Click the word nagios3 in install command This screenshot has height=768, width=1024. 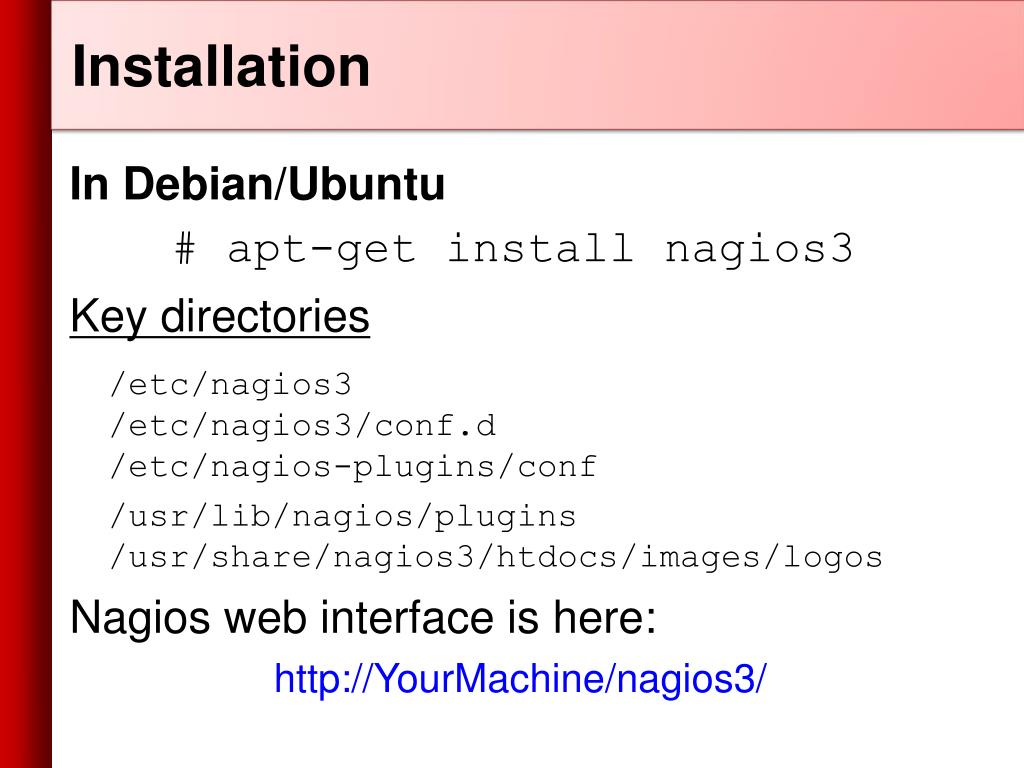coord(759,250)
